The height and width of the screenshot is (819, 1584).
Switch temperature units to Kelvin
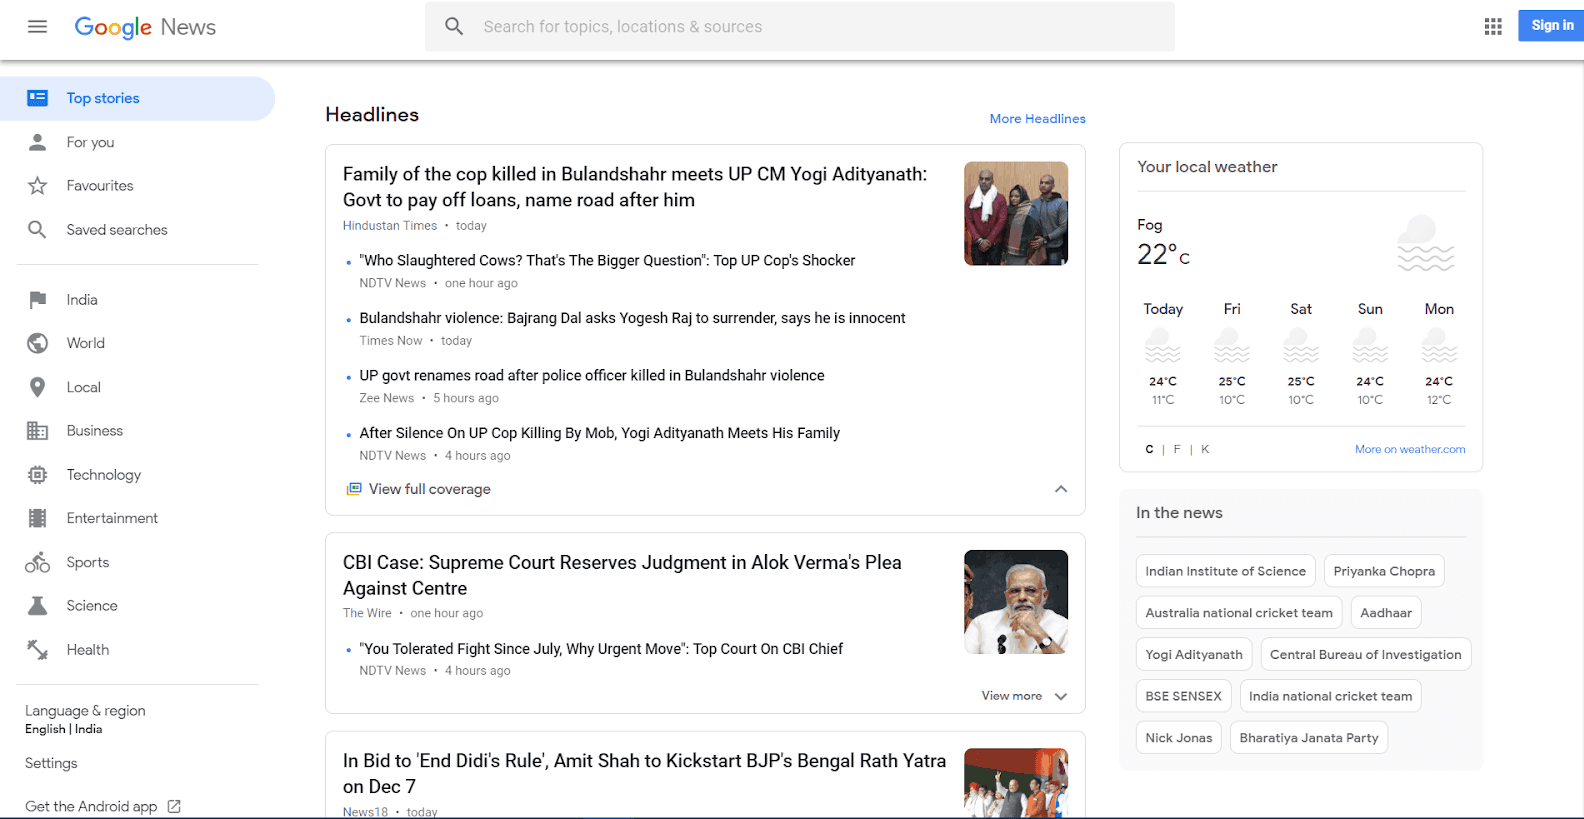[1205, 449]
